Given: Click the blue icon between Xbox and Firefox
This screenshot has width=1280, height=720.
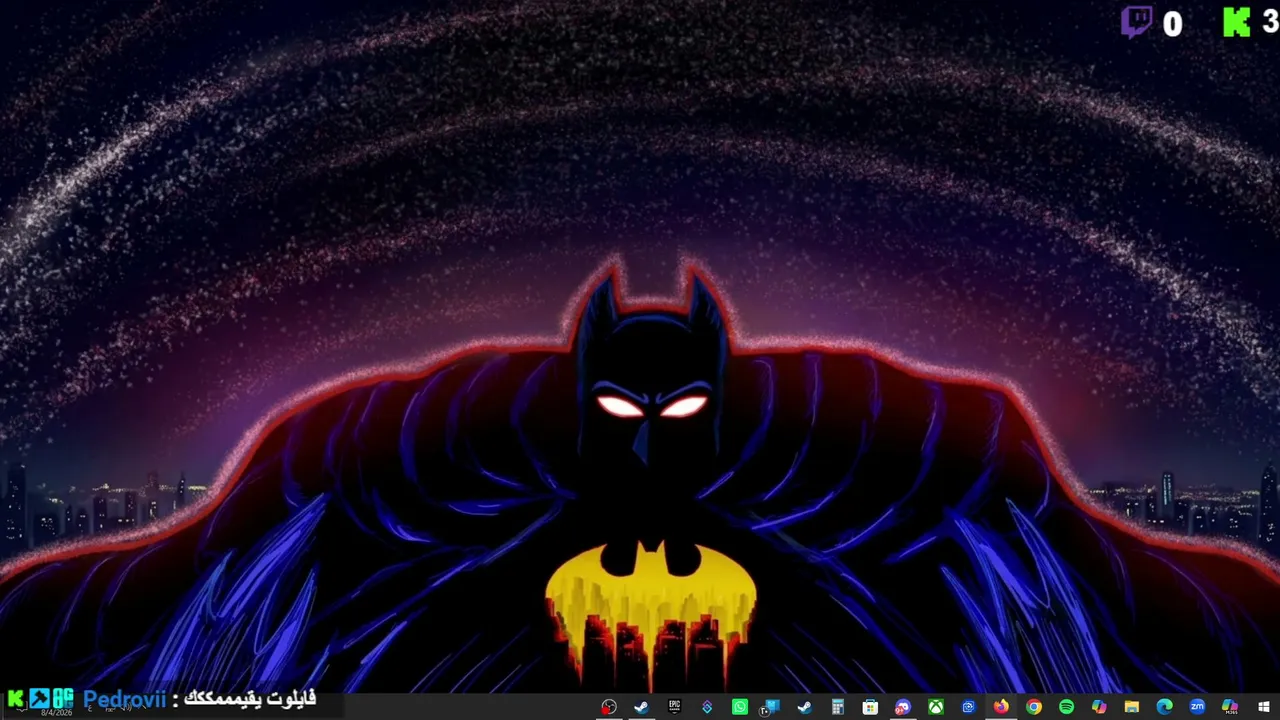Looking at the screenshot, I should tap(968, 707).
